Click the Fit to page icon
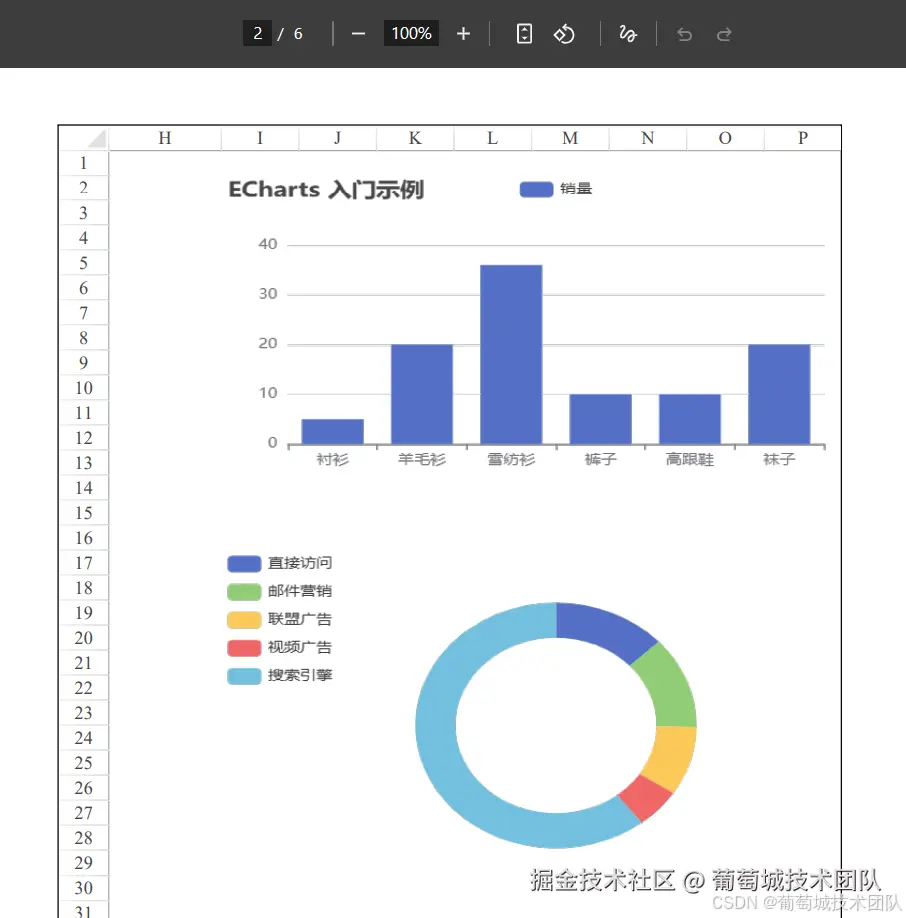 pyautogui.click(x=524, y=33)
